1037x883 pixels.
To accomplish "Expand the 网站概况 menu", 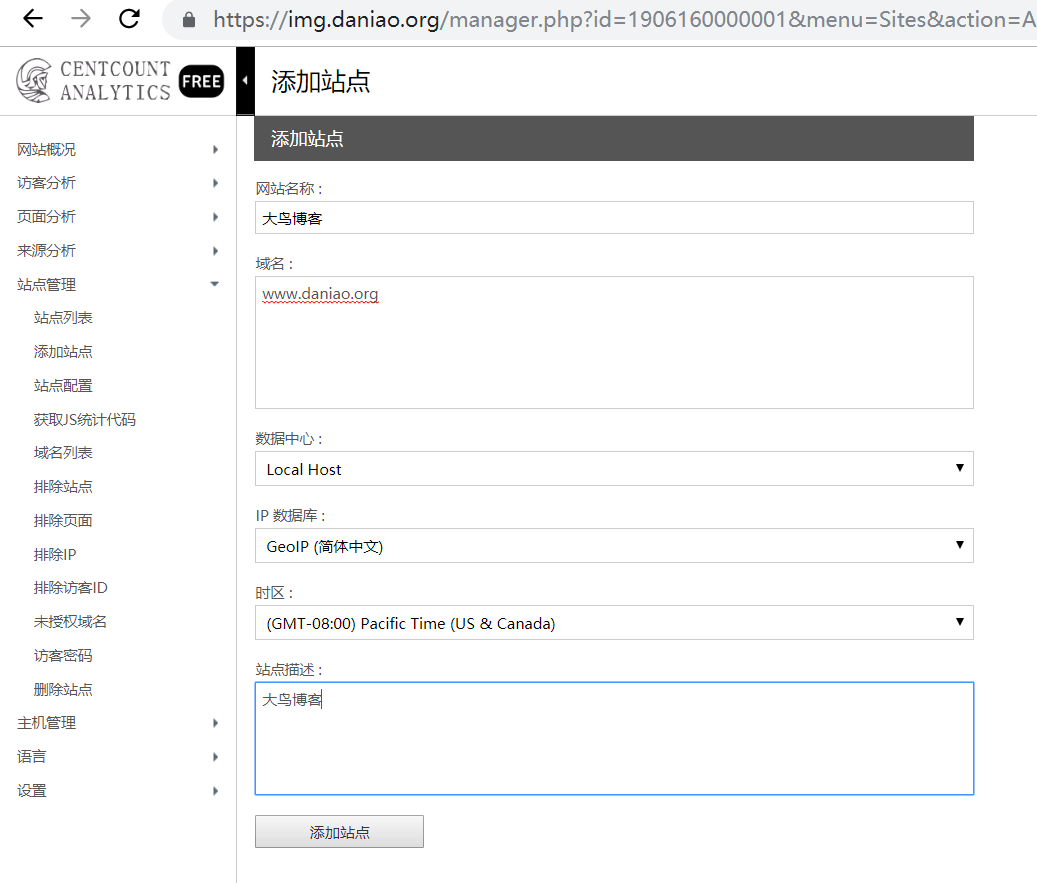I will point(118,149).
